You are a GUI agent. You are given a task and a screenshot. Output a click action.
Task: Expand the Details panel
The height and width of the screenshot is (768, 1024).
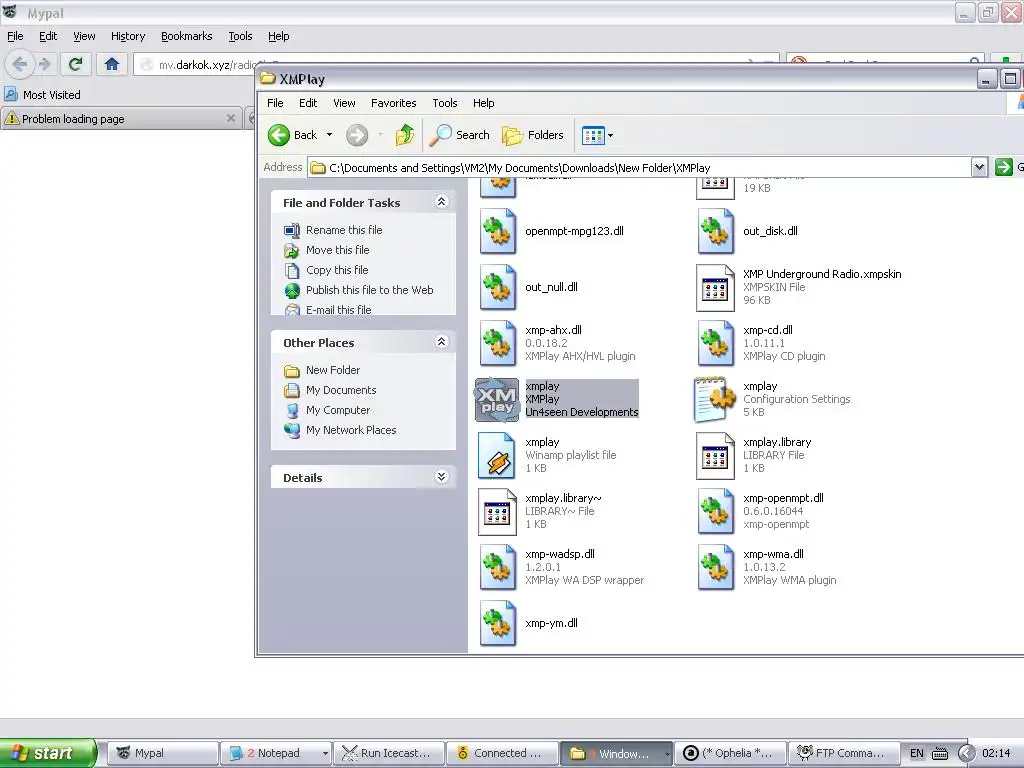[441, 477]
